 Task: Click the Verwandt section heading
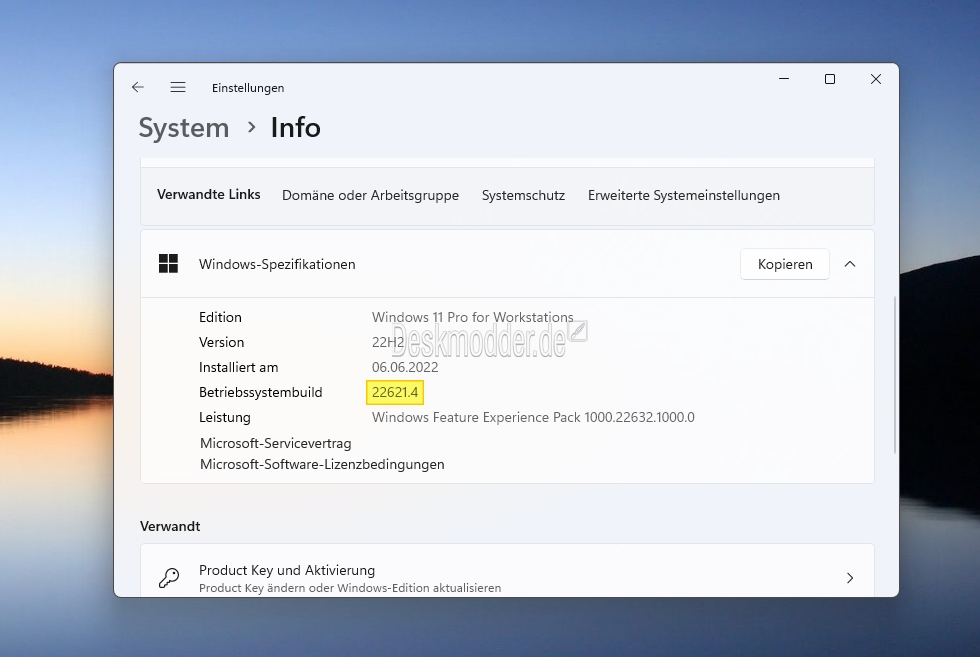(170, 526)
